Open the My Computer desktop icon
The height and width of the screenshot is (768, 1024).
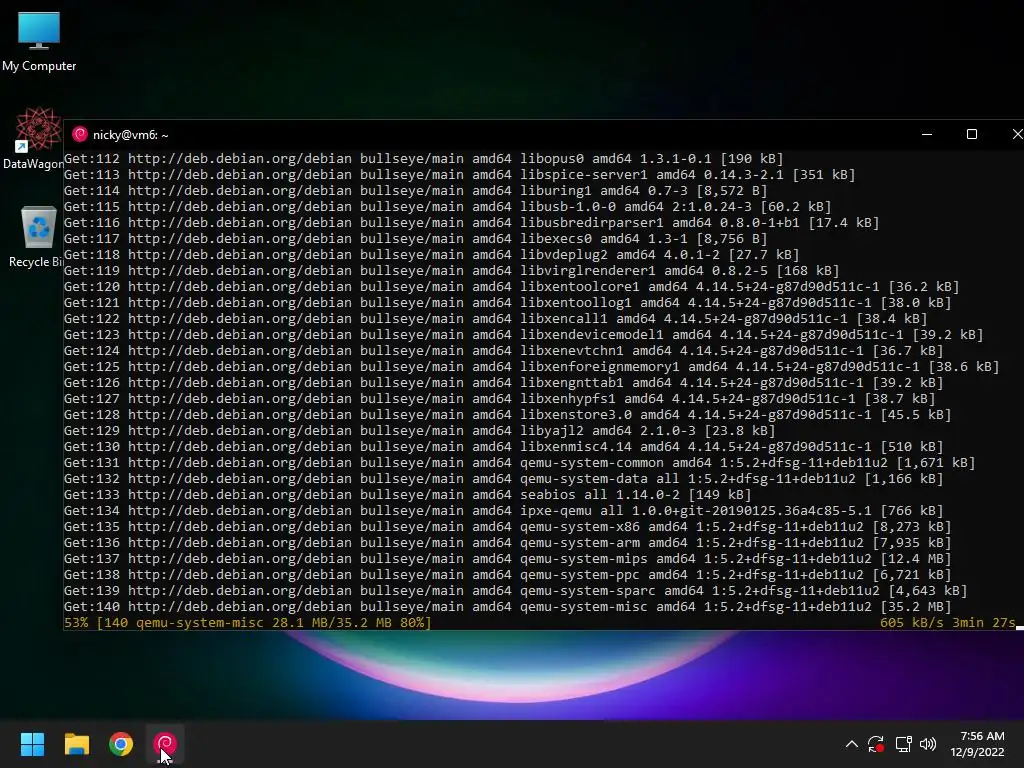click(x=39, y=41)
